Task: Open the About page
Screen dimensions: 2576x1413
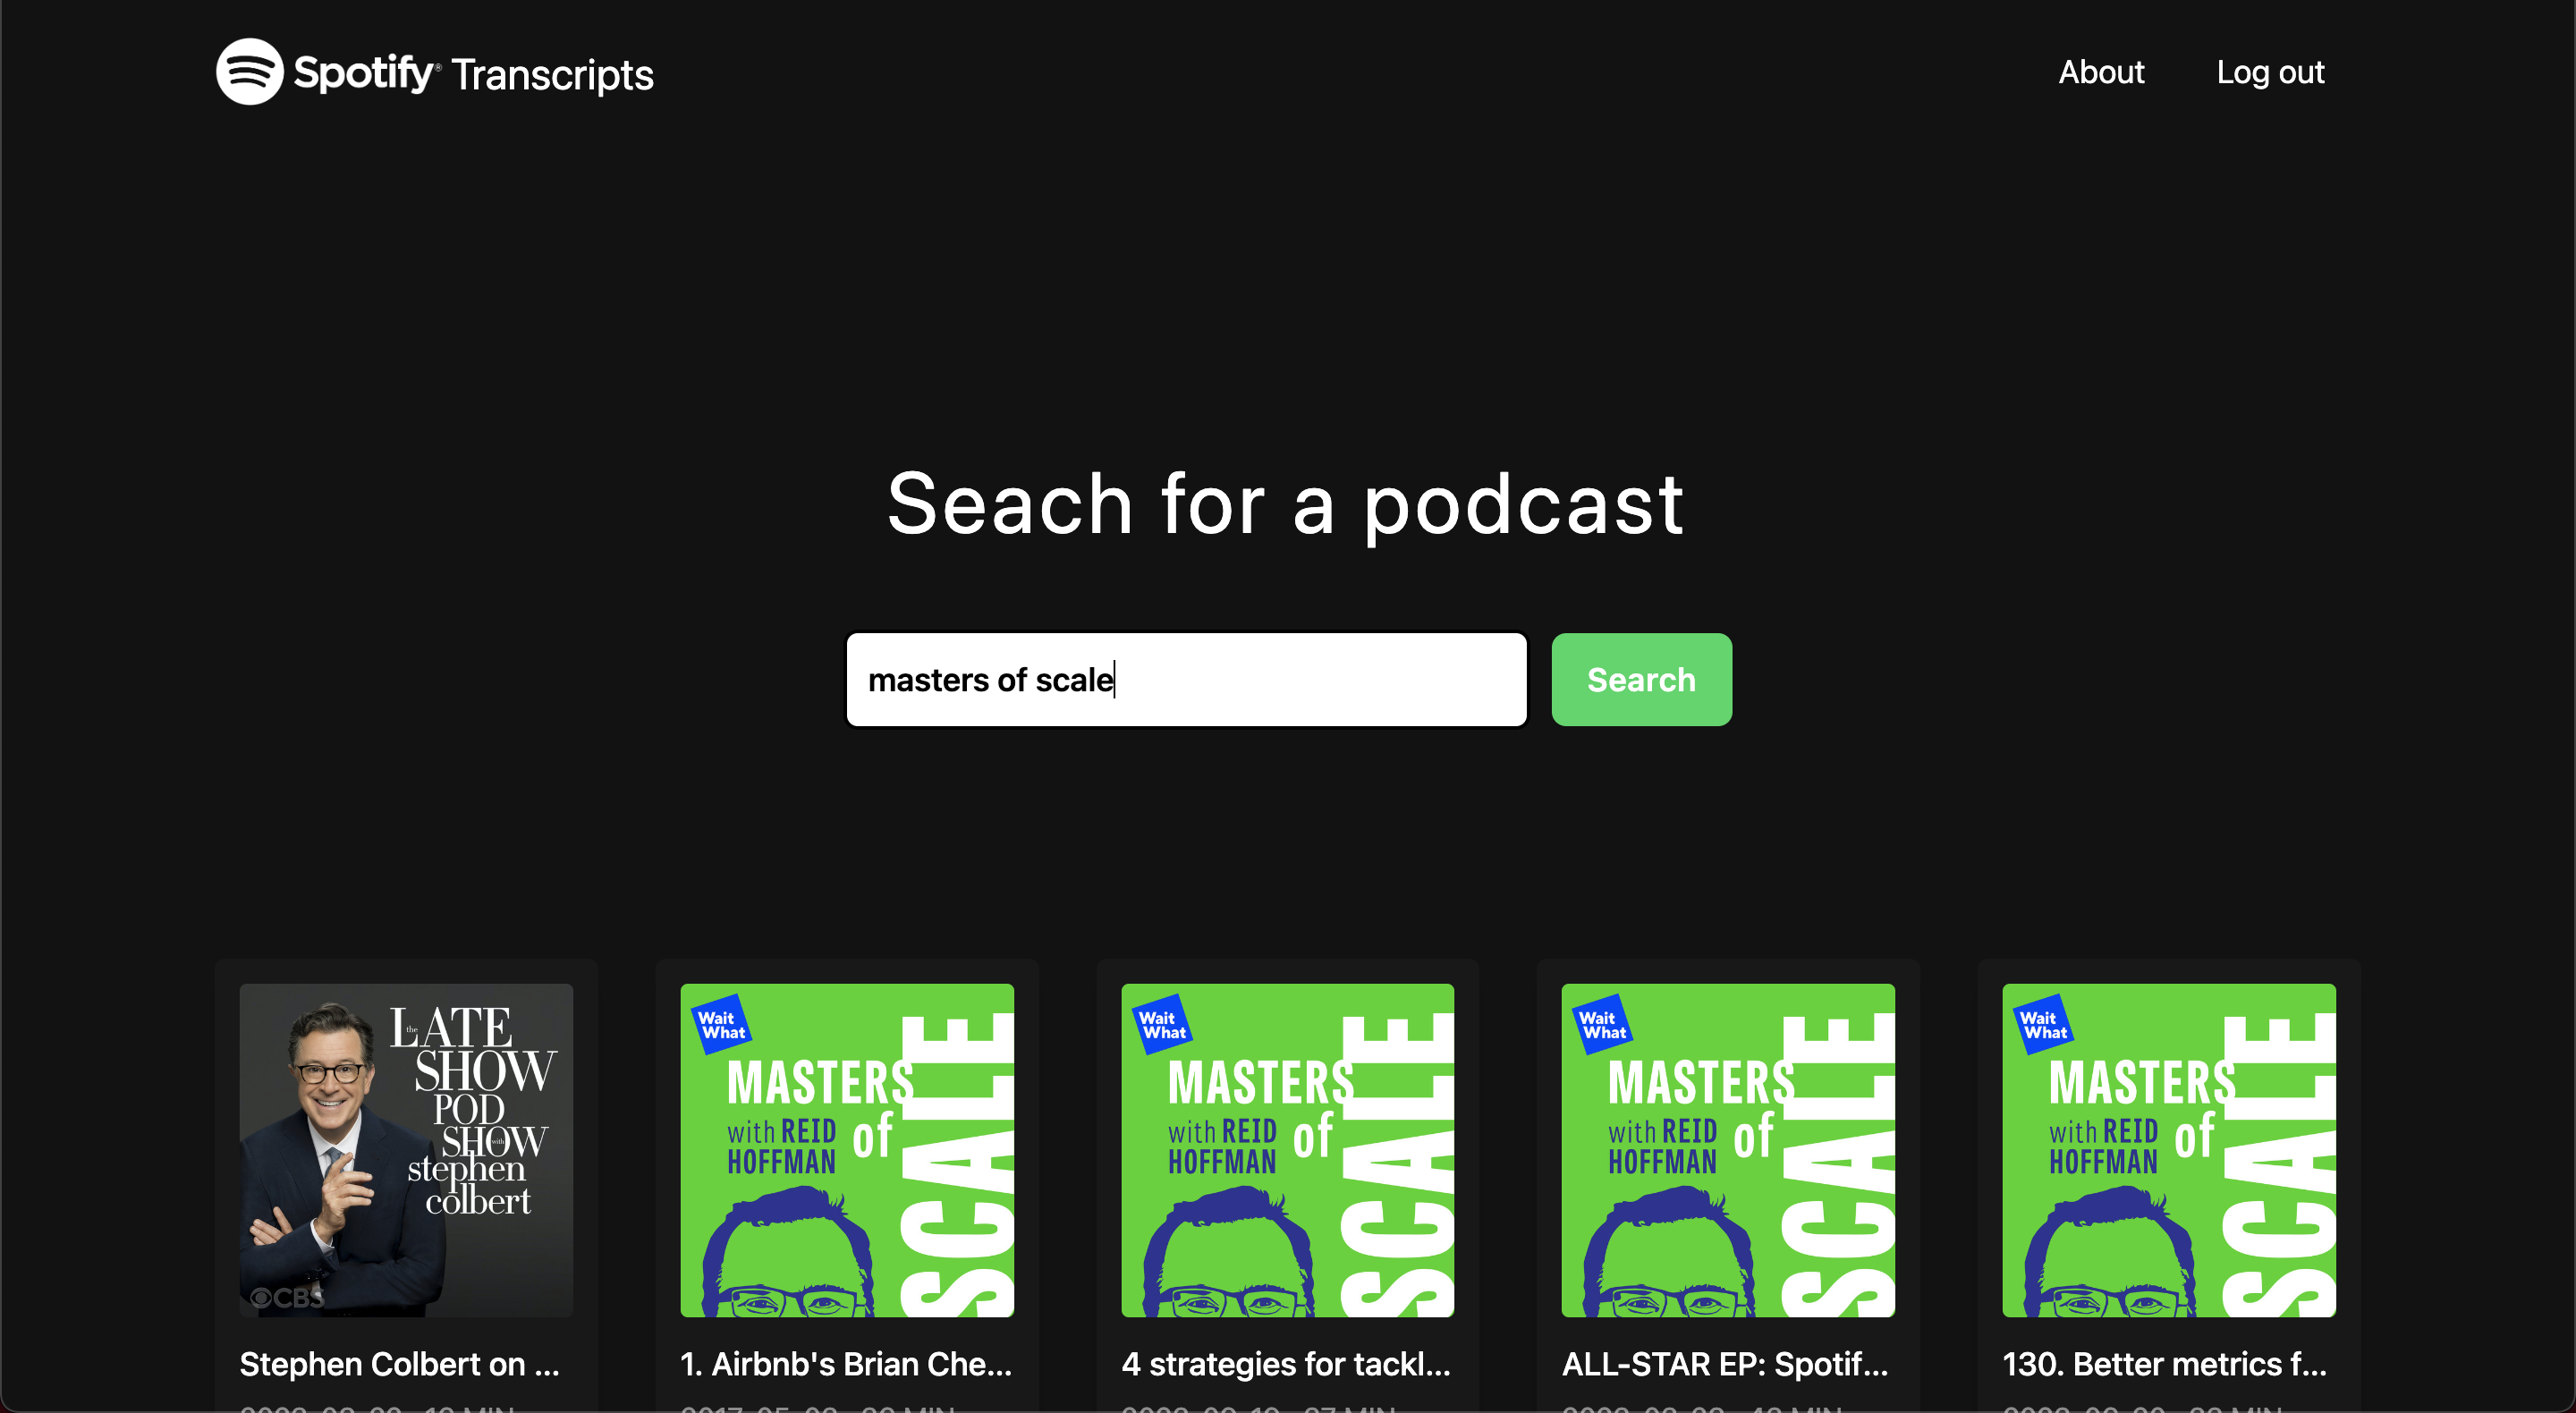Action: tap(2100, 72)
